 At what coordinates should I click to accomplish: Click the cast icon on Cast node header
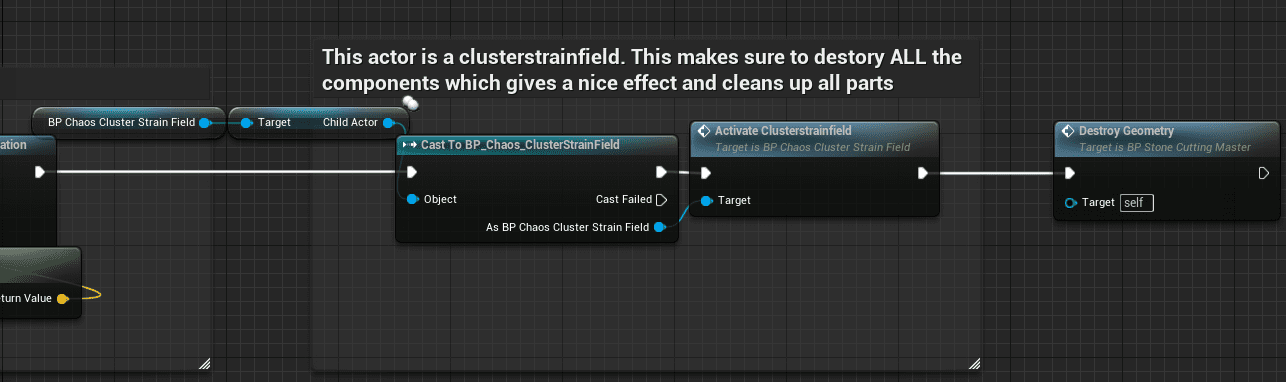coord(409,145)
